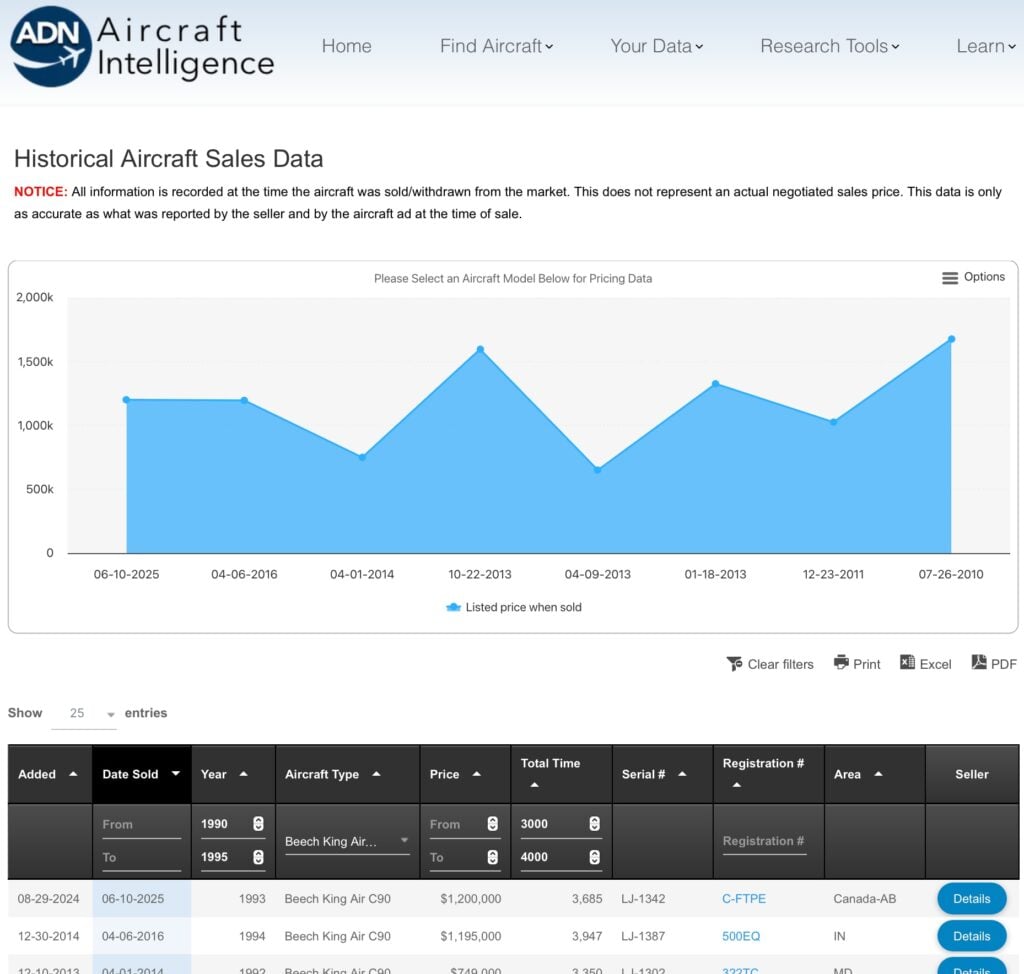Export table using the Excel icon
Screen dimensions: 1024x974
click(x=908, y=663)
